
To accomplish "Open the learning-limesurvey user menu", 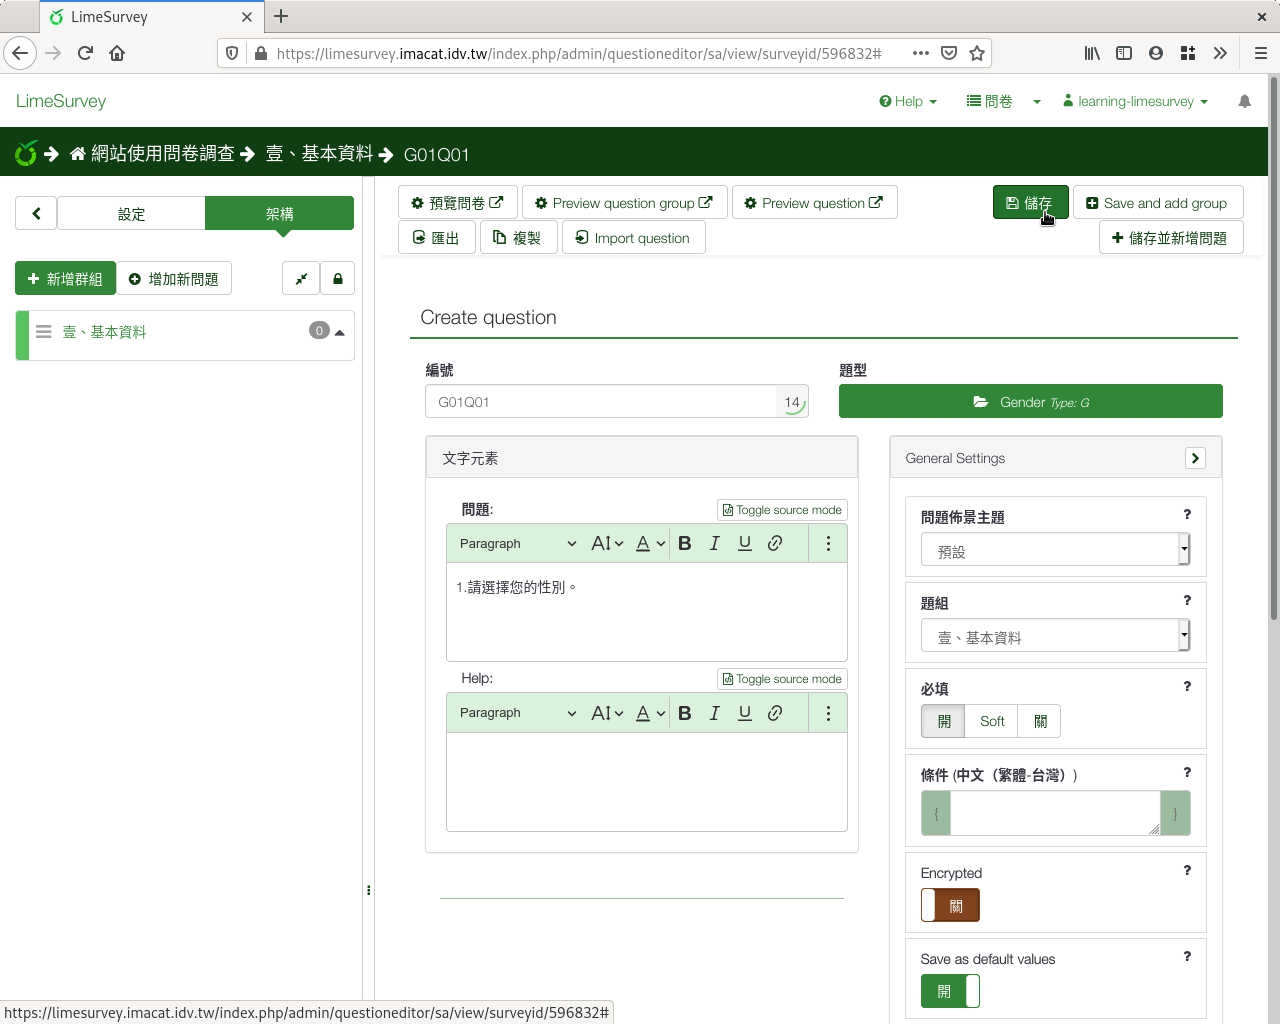I will point(1135,101).
